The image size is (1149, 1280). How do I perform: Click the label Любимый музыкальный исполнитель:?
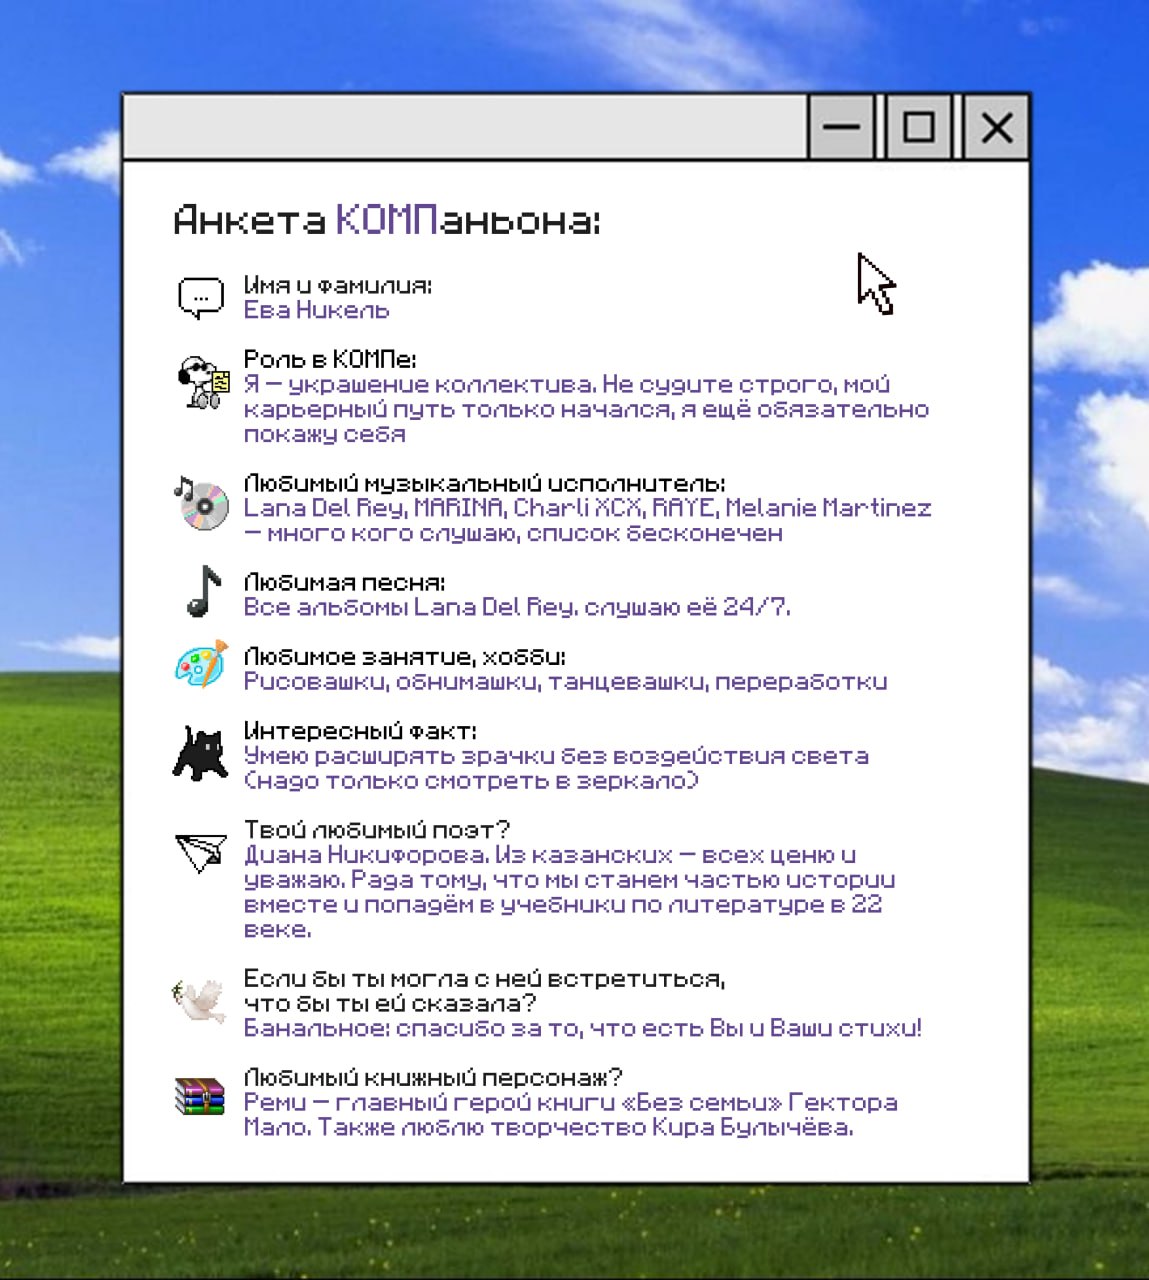pyautogui.click(x=484, y=483)
